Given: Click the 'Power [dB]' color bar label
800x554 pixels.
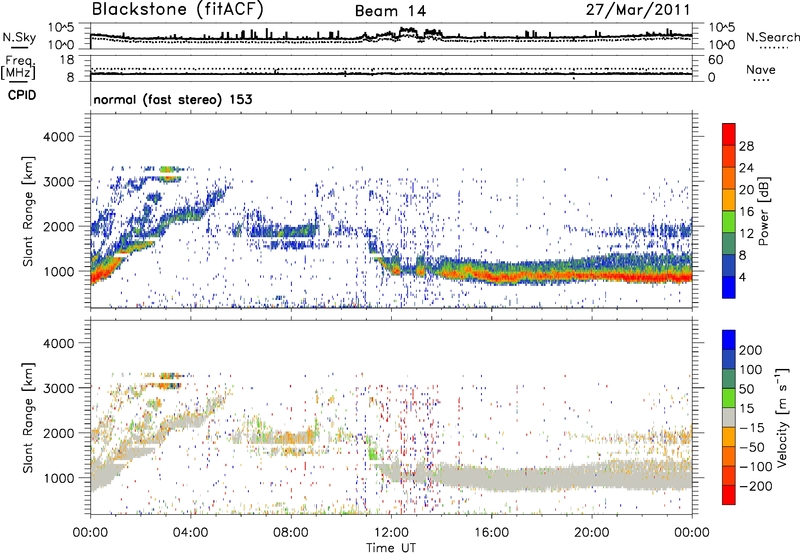Looking at the screenshot, I should pyautogui.click(x=763, y=211).
